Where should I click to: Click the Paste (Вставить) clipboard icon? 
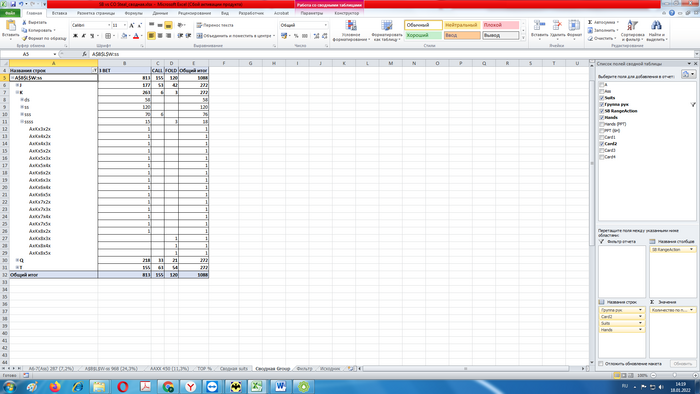click(10, 26)
